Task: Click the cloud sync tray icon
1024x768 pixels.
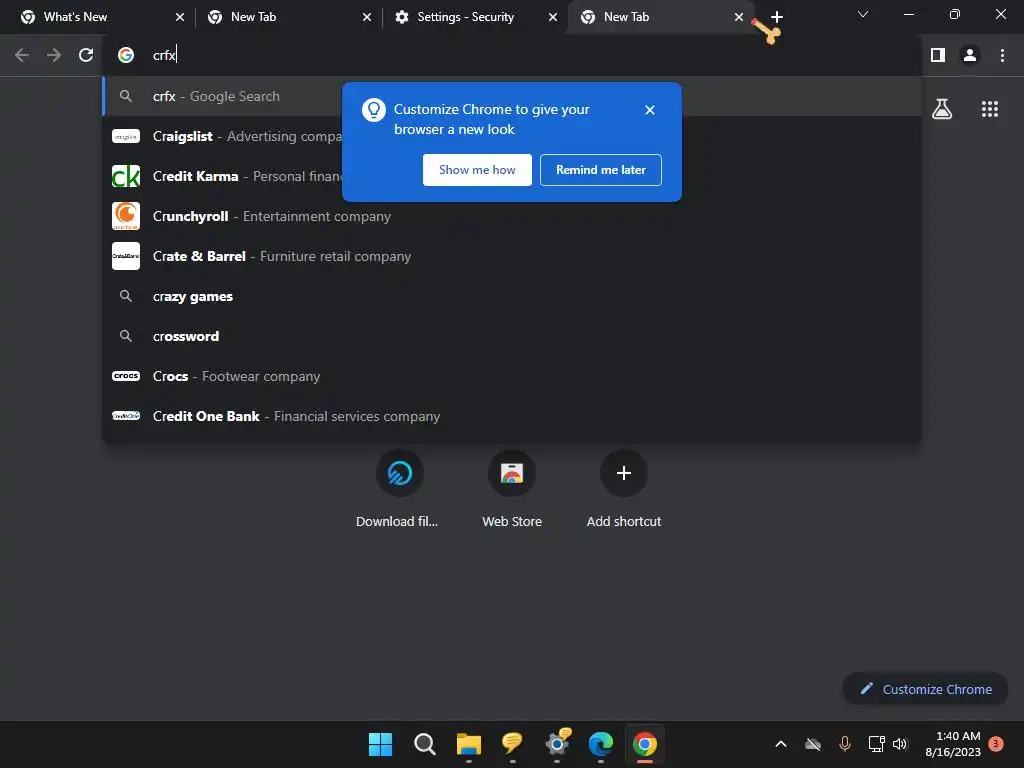Action: pos(813,744)
